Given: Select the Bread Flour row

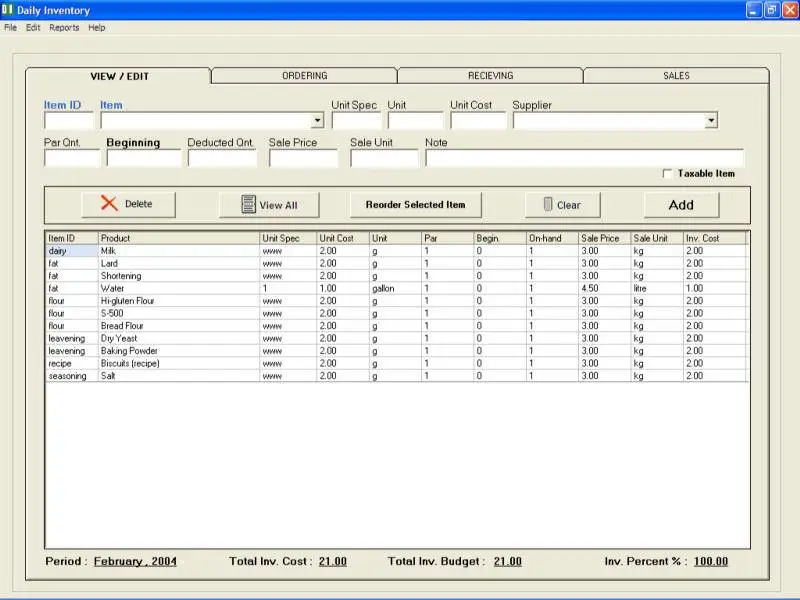Looking at the screenshot, I should [x=396, y=326].
